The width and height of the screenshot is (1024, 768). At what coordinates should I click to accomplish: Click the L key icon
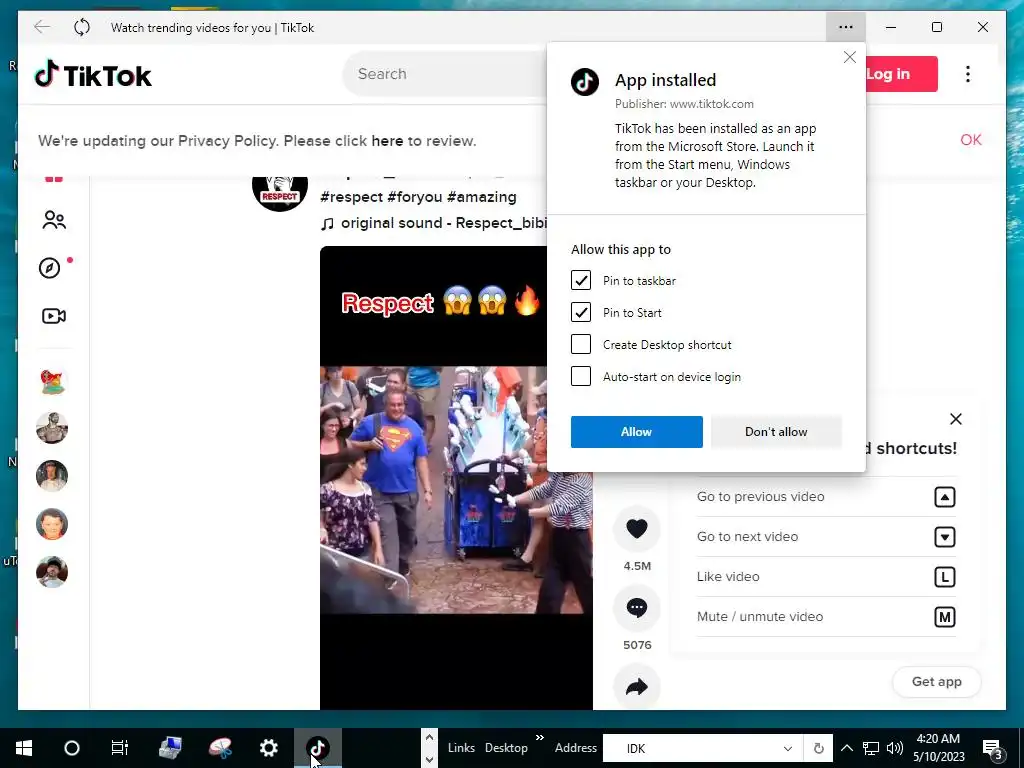(x=944, y=577)
